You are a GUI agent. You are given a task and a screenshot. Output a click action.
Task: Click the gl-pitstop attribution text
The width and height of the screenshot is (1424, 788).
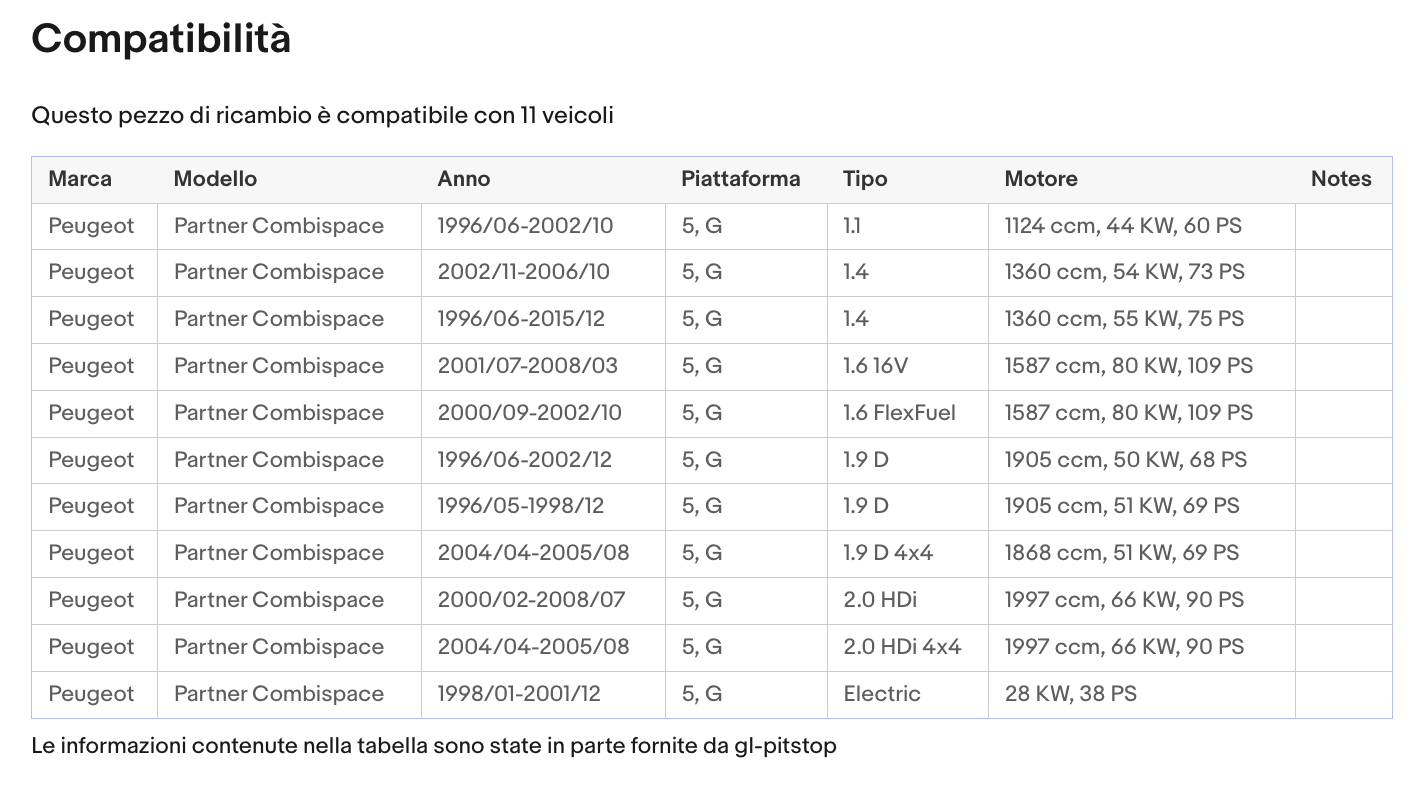434,746
